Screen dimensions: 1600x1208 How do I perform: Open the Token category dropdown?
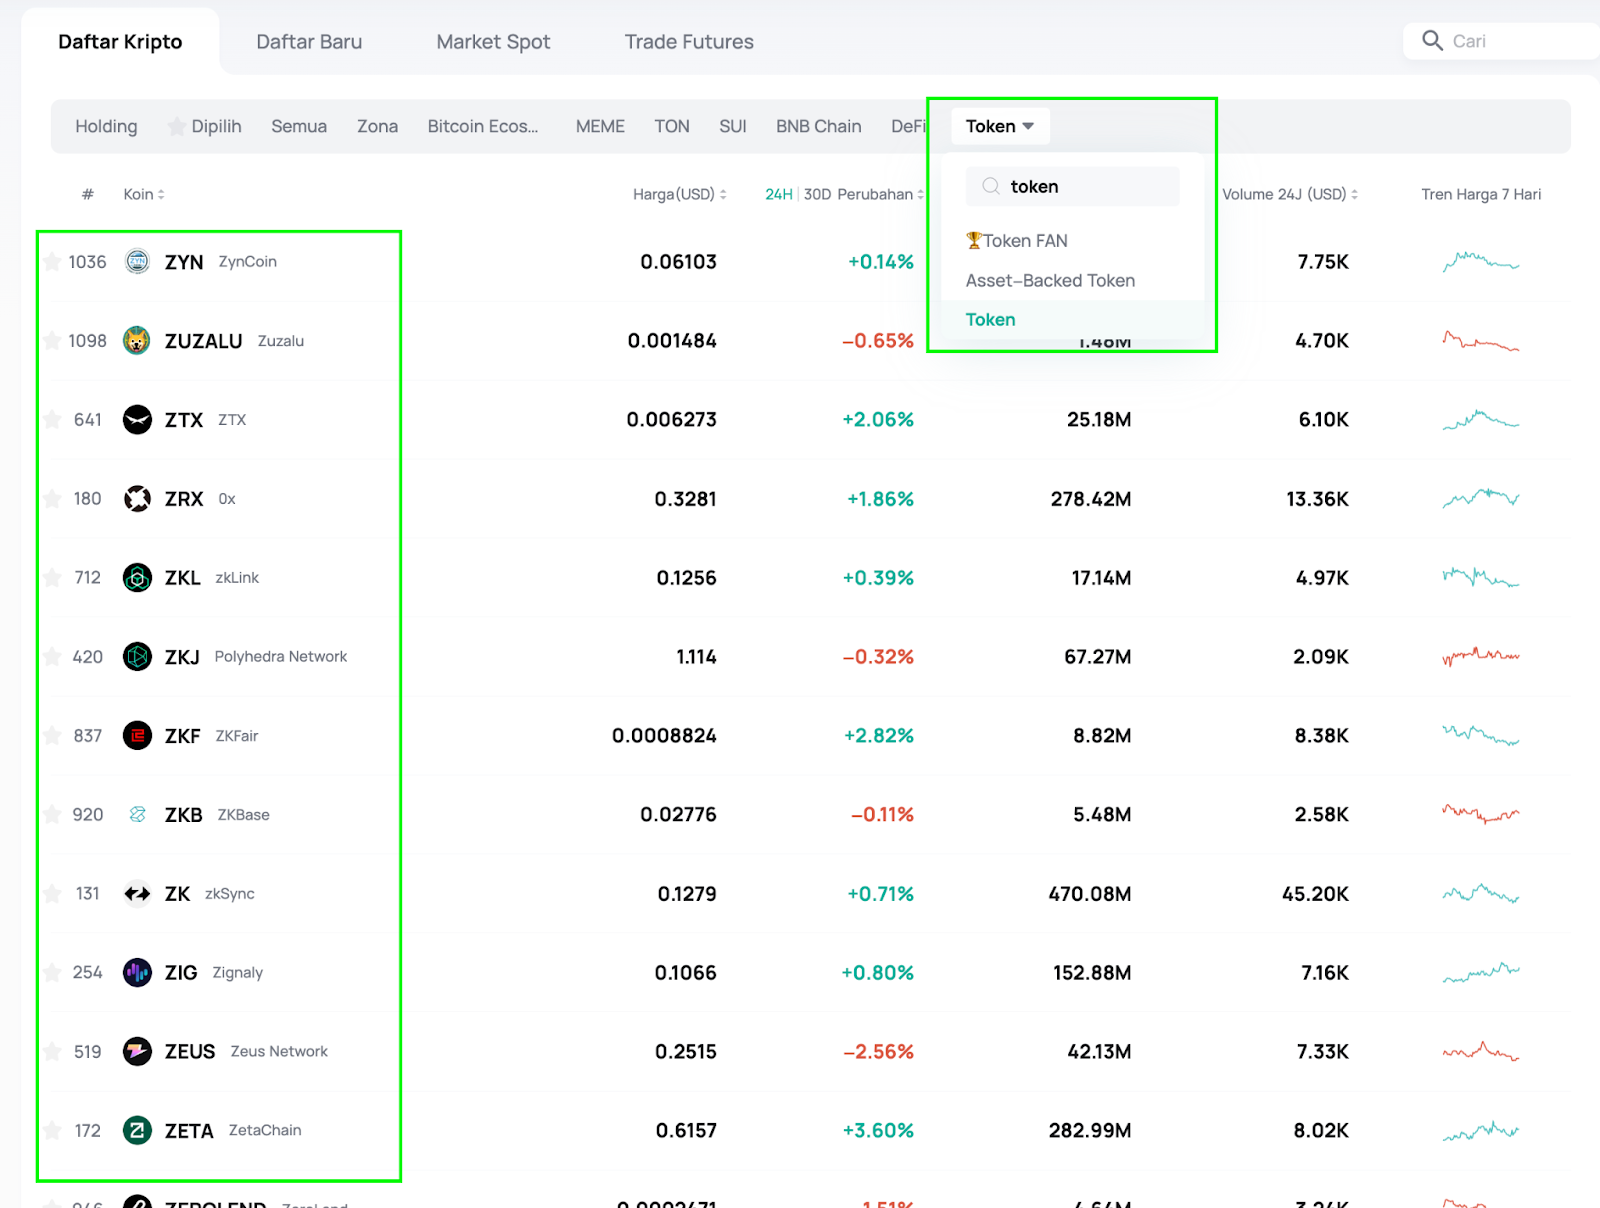tap(1000, 126)
